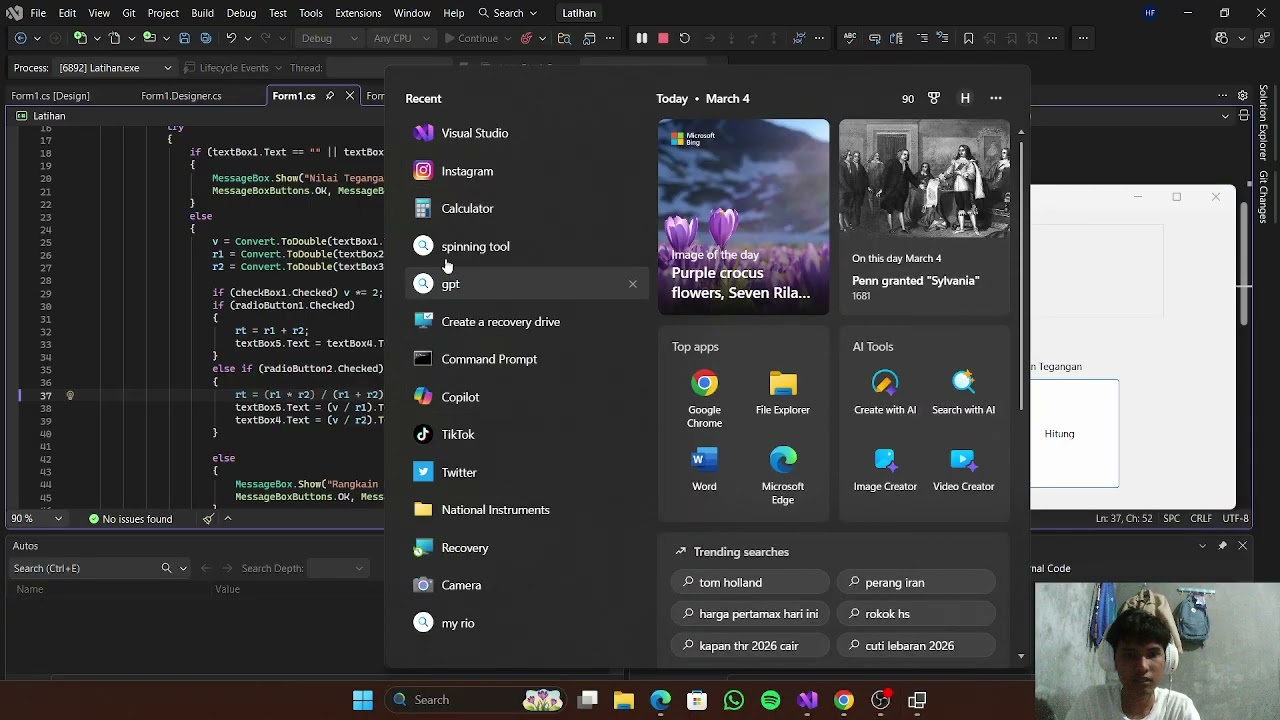Open the 'H' account button in search panel
The width and height of the screenshot is (1280, 720).
pyautogui.click(x=965, y=98)
